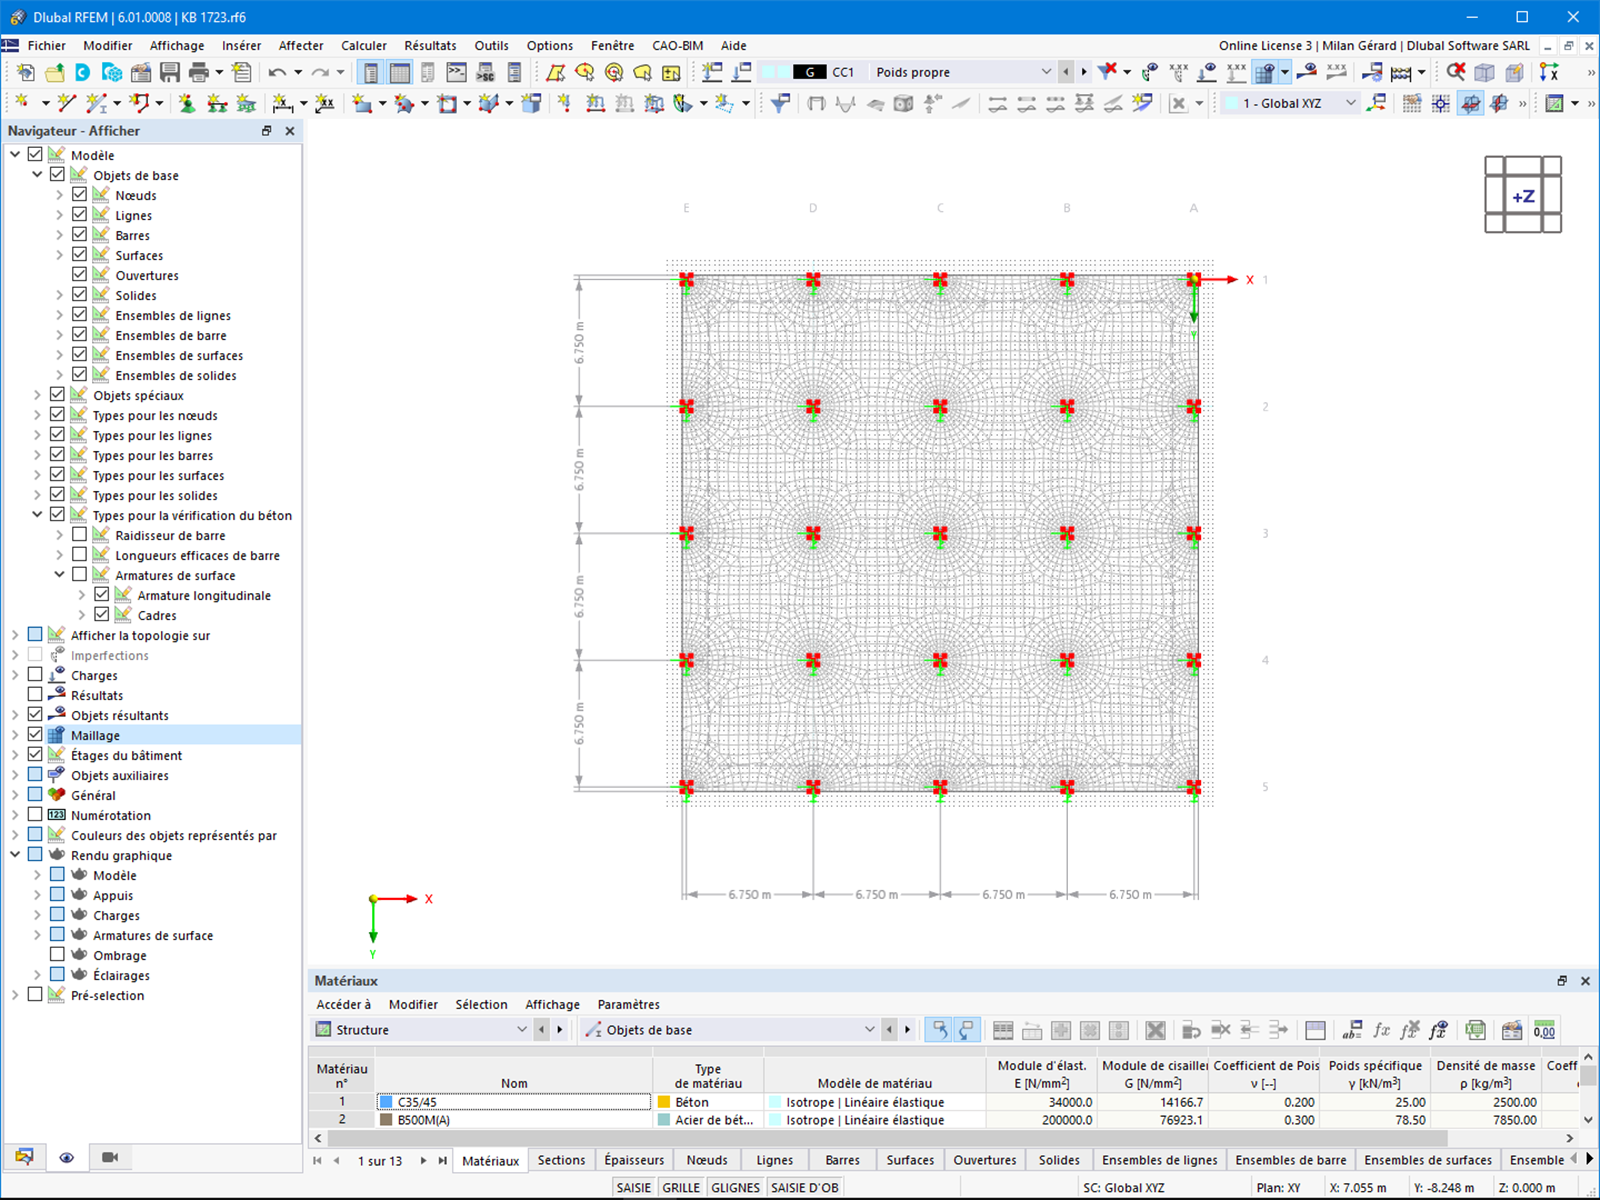Image resolution: width=1600 pixels, height=1200 pixels.
Task: Enable the Raidisseur de barre checkbox
Action: tap(80, 535)
